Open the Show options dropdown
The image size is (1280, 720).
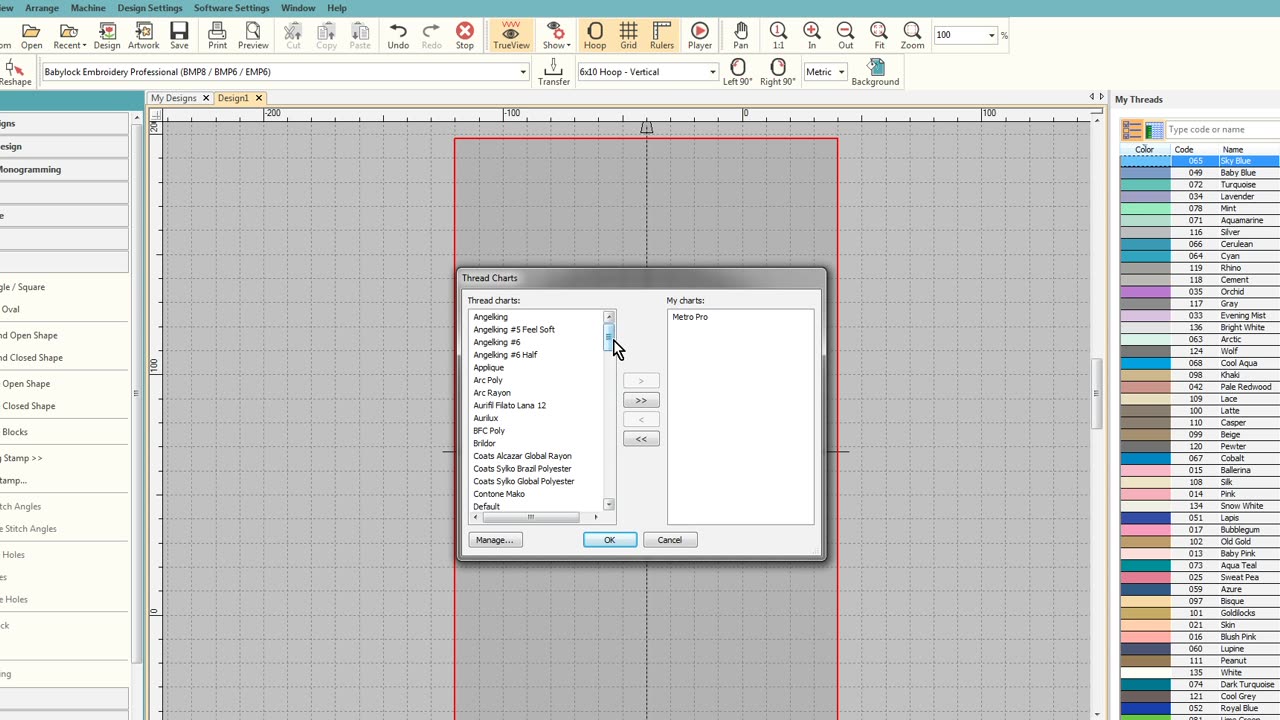pyautogui.click(x=556, y=36)
